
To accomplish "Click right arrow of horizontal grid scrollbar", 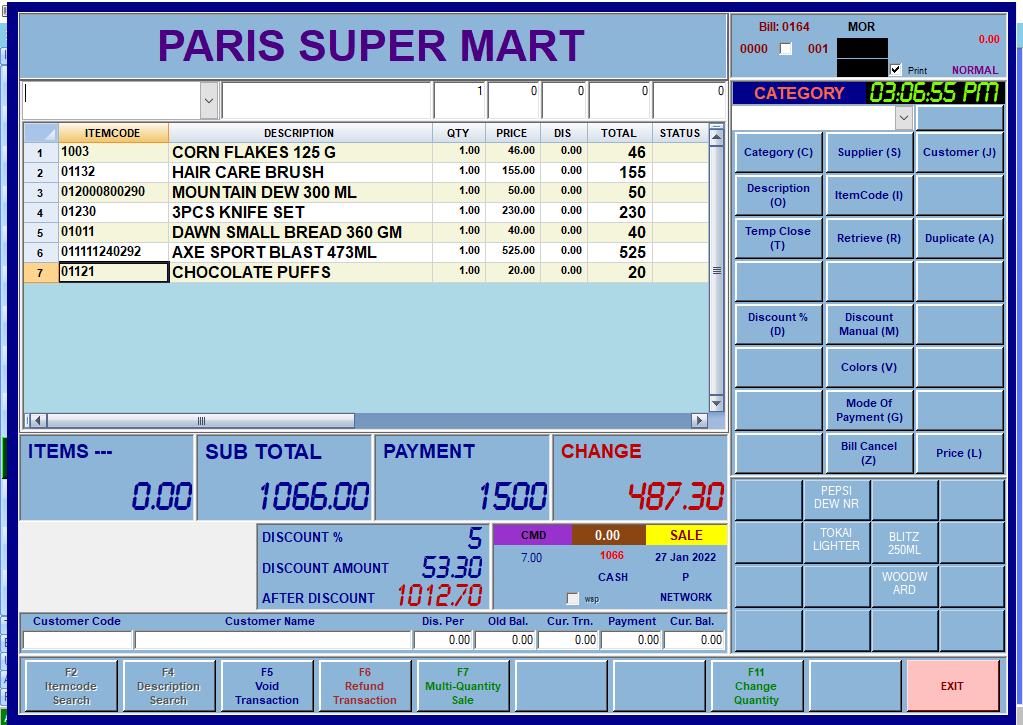I will coord(700,421).
